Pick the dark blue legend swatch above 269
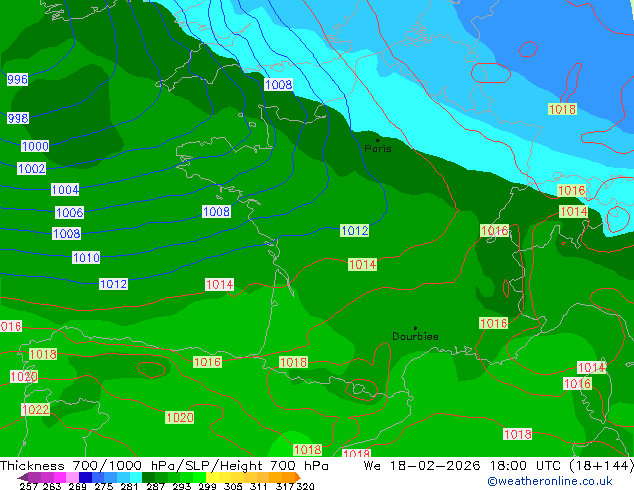634x490 pixels. pyautogui.click(x=85, y=477)
